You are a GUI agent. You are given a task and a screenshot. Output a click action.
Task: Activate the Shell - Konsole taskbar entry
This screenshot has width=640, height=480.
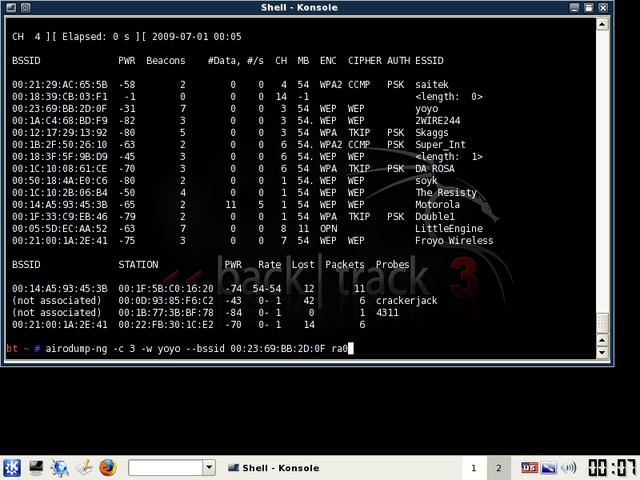[x=273, y=468]
